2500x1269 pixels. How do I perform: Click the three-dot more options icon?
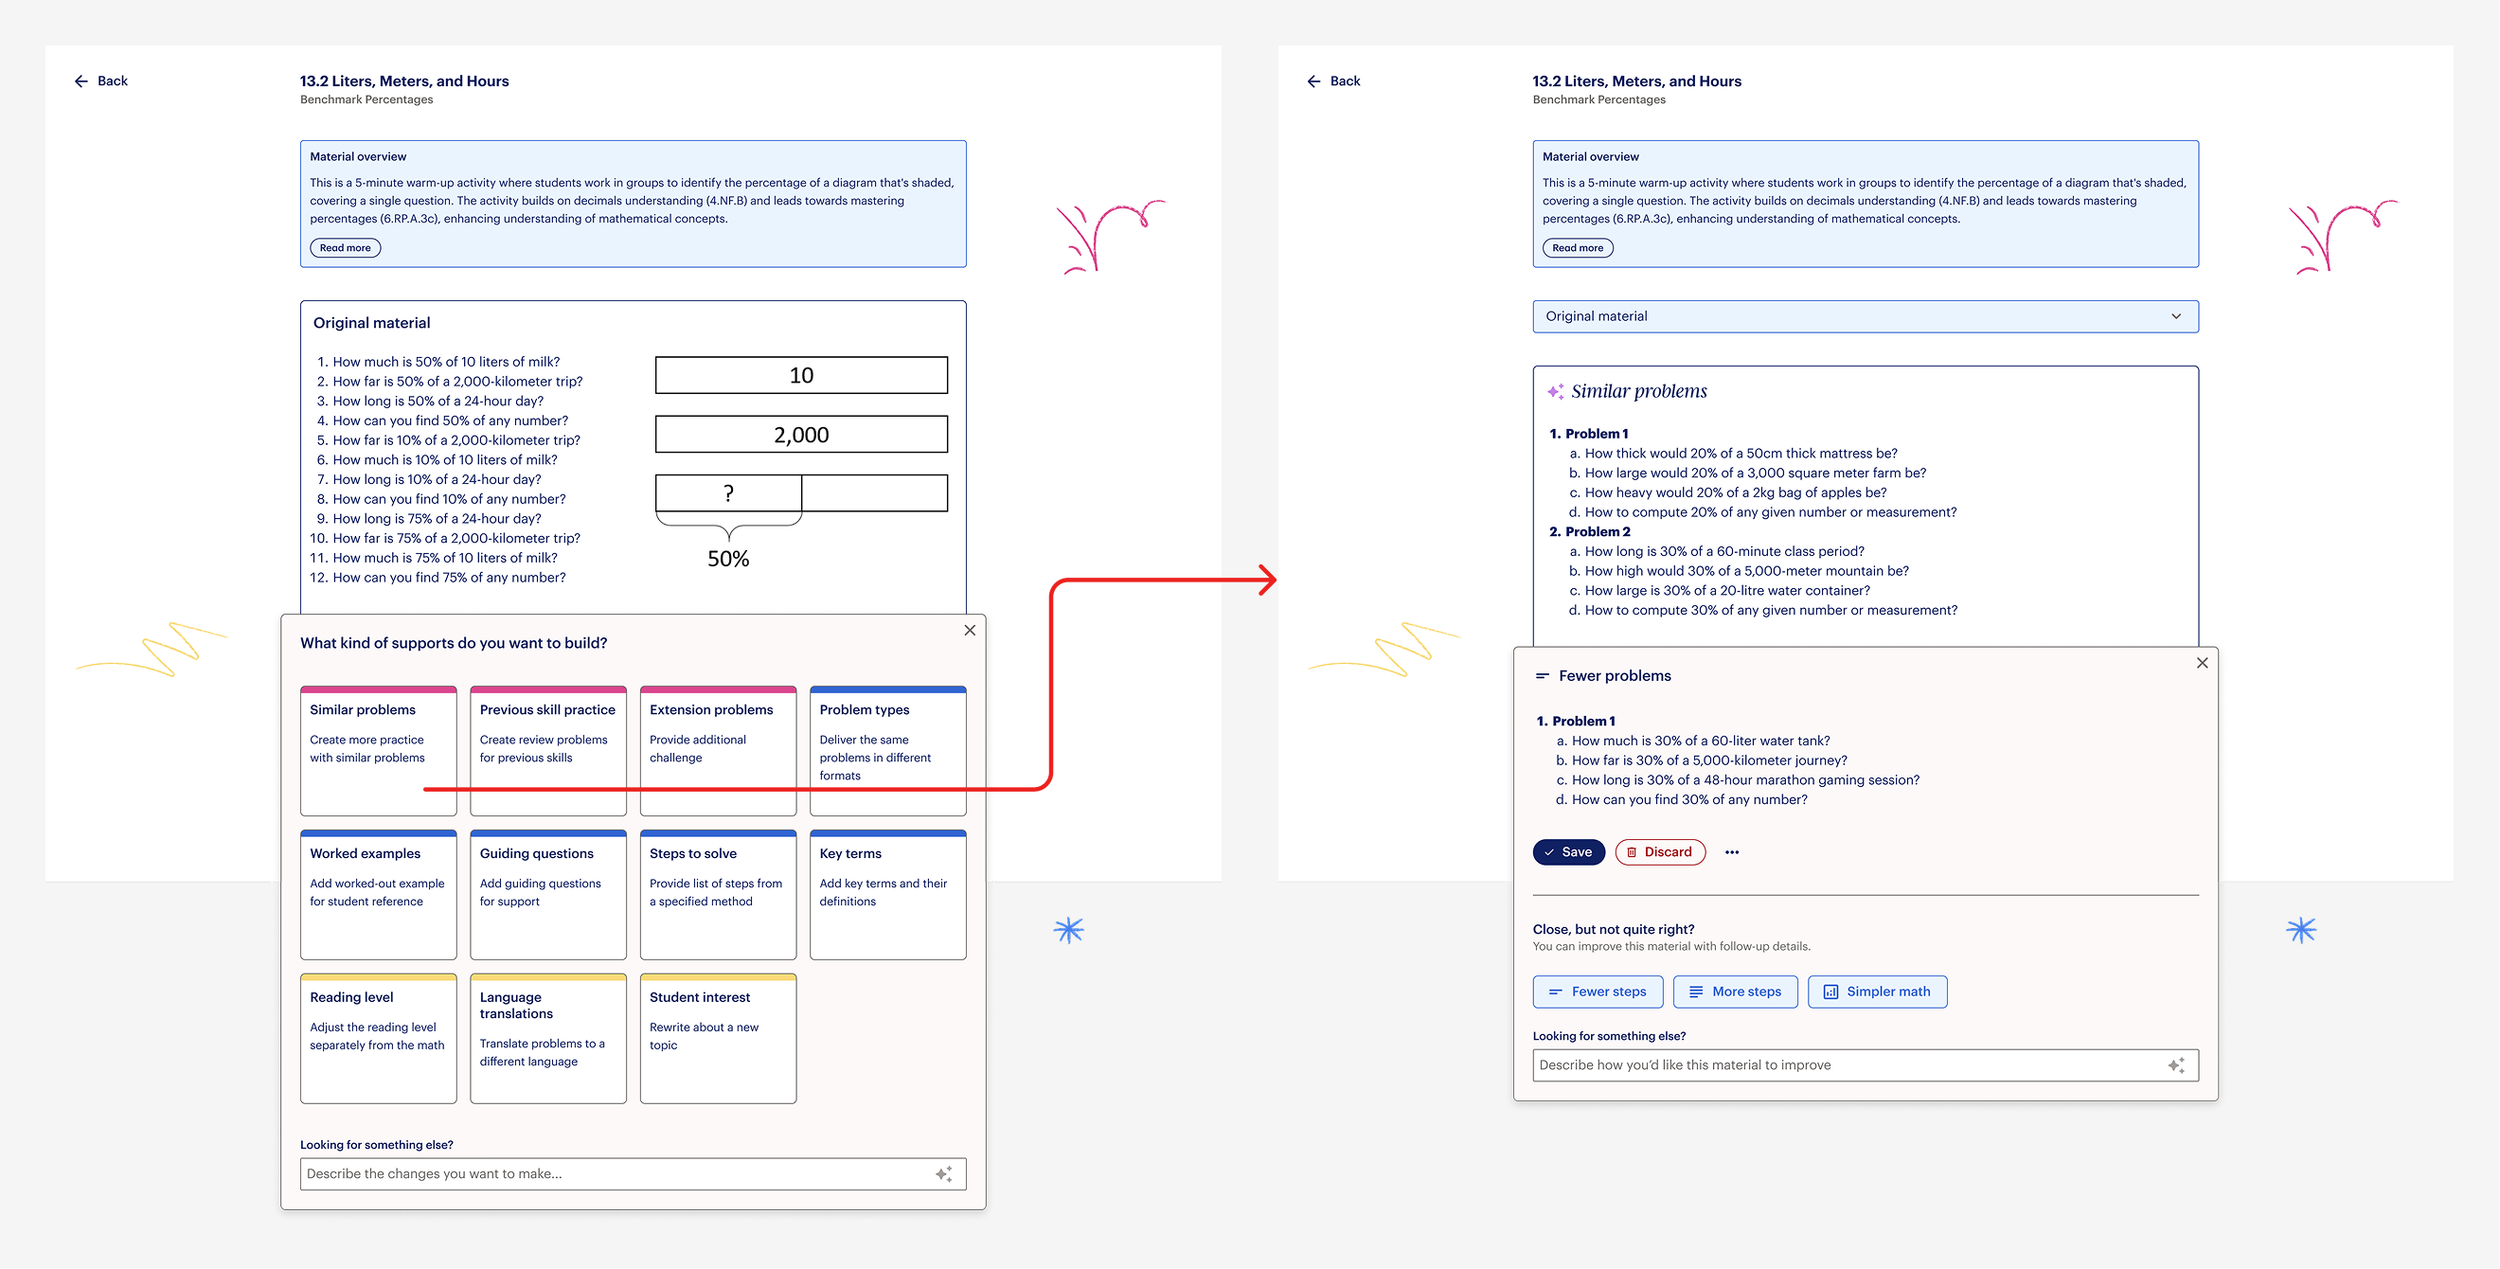pyautogui.click(x=1731, y=852)
